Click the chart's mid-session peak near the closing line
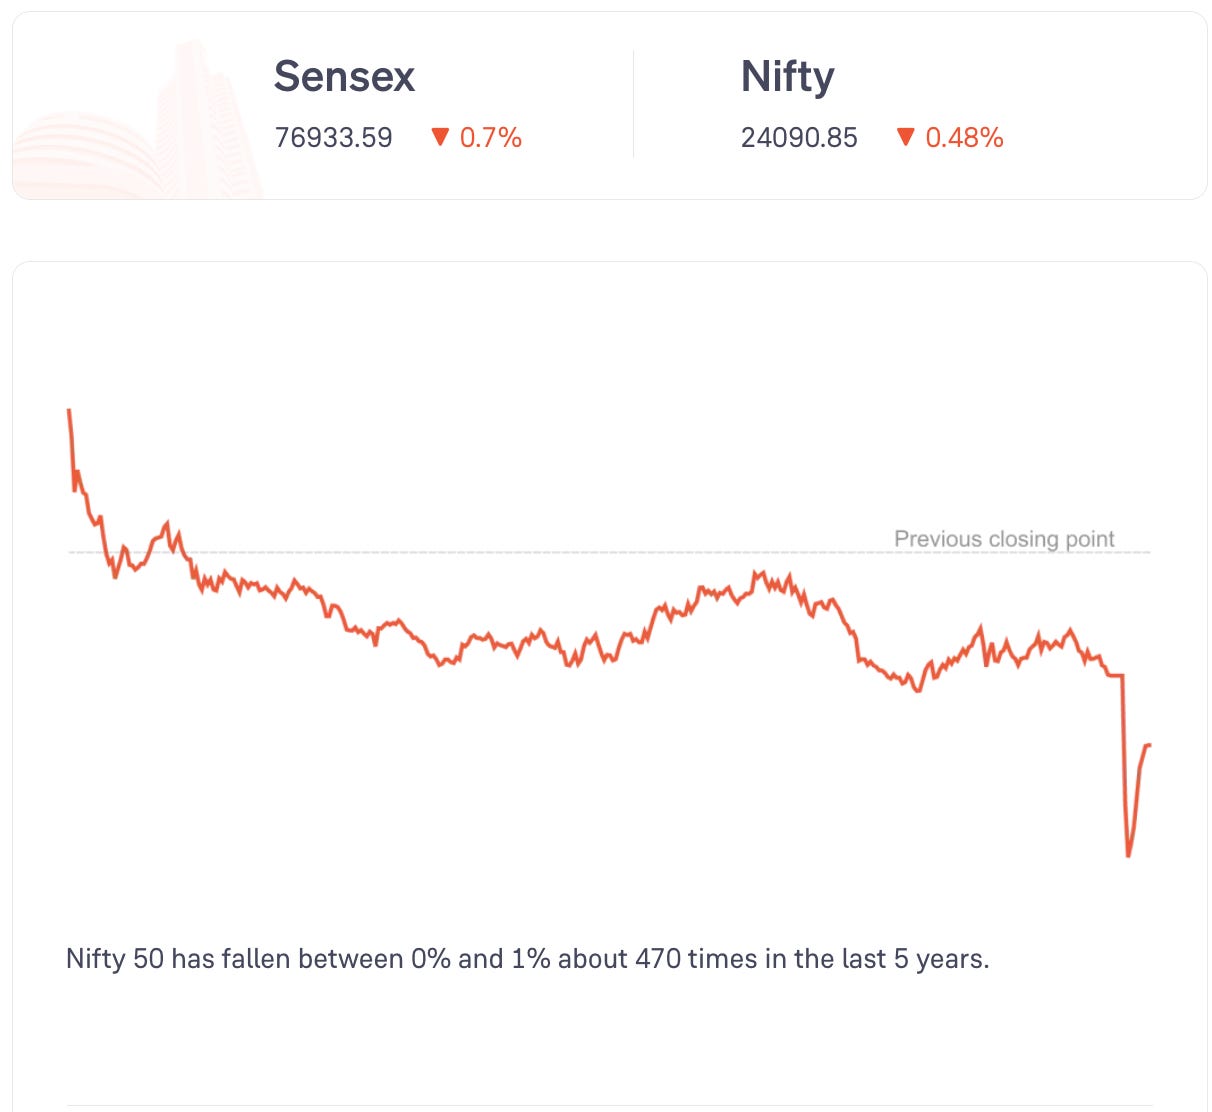 pos(758,574)
